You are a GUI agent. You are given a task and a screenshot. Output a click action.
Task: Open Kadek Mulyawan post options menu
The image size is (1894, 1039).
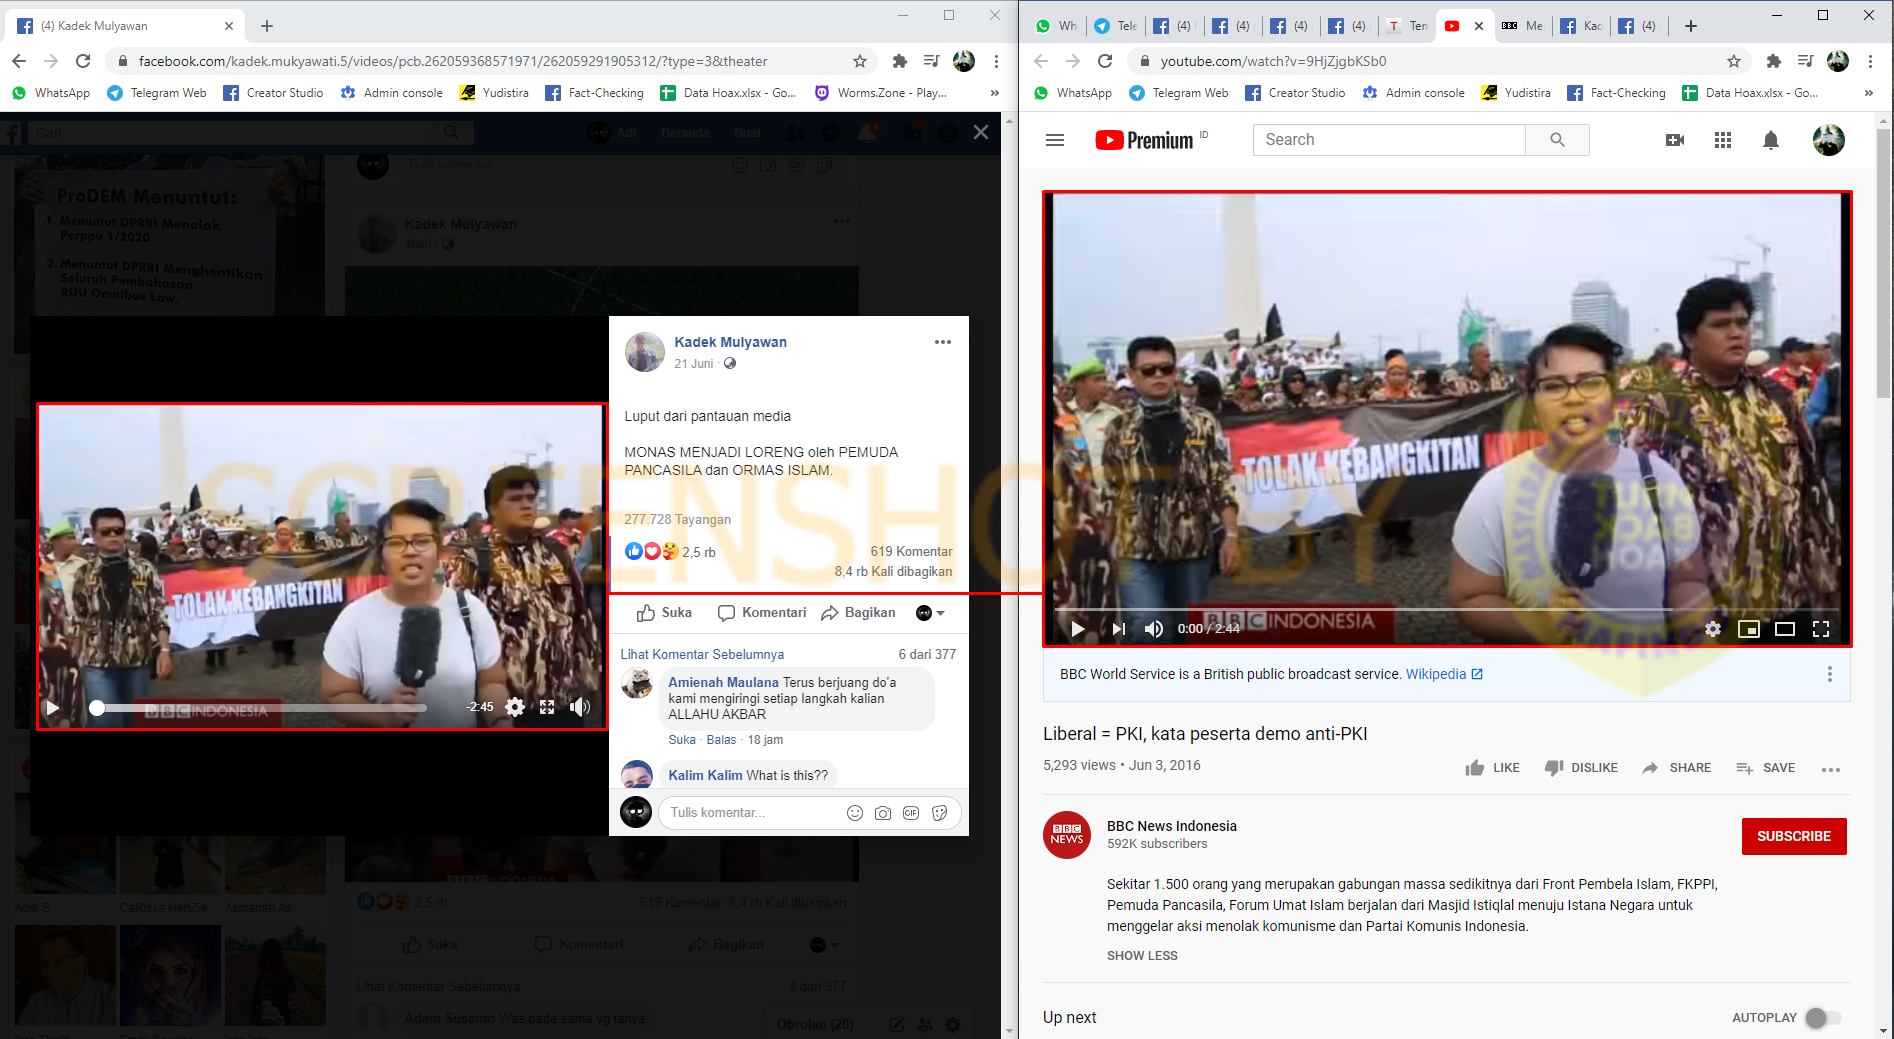click(943, 342)
